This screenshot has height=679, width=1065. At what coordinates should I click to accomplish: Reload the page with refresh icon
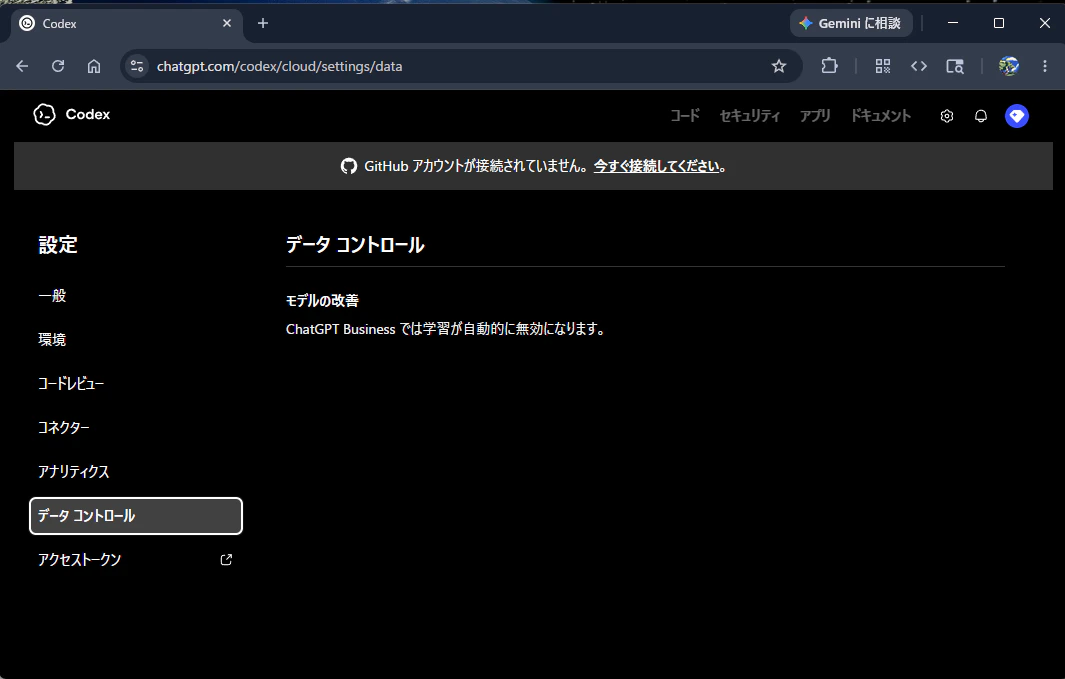coord(58,66)
